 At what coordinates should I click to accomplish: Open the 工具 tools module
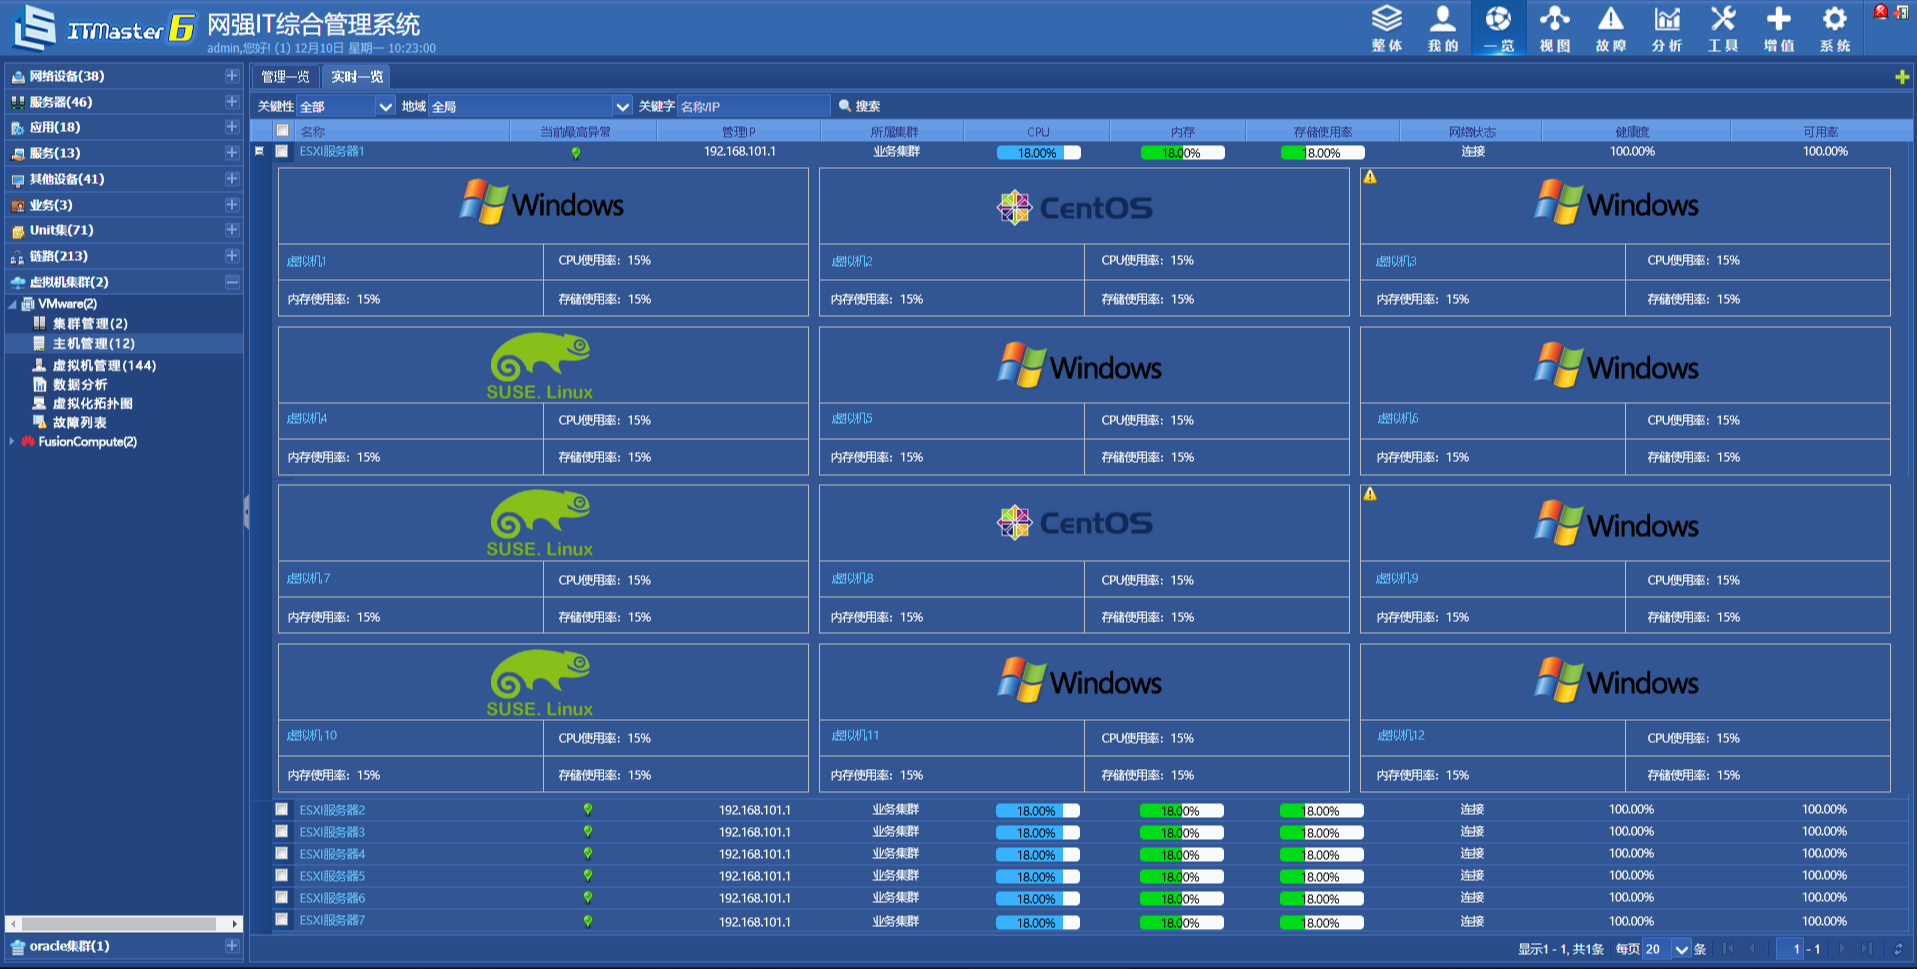coord(1722,28)
